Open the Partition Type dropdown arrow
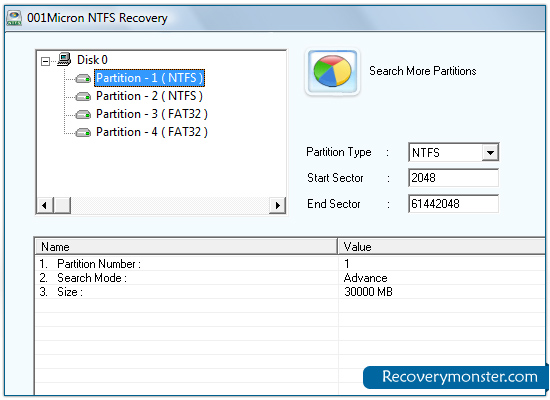 coord(490,153)
